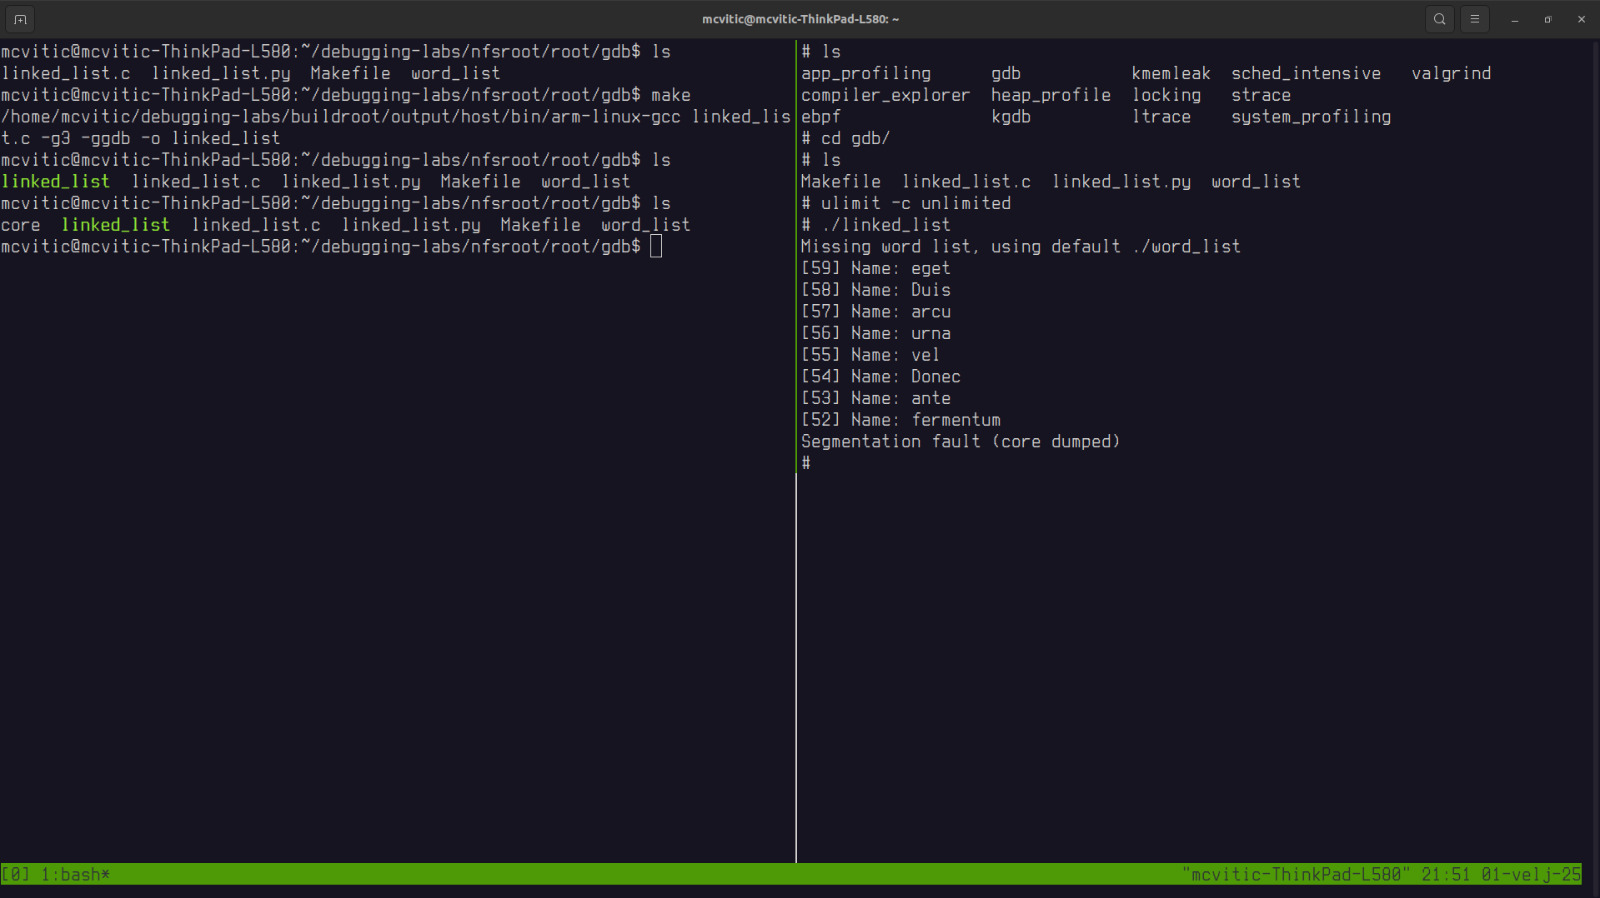The image size is (1600, 898).
Task: Click the window title mcvitic@mcvitic-ThinkPad-L580
Action: pyautogui.click(x=800, y=19)
